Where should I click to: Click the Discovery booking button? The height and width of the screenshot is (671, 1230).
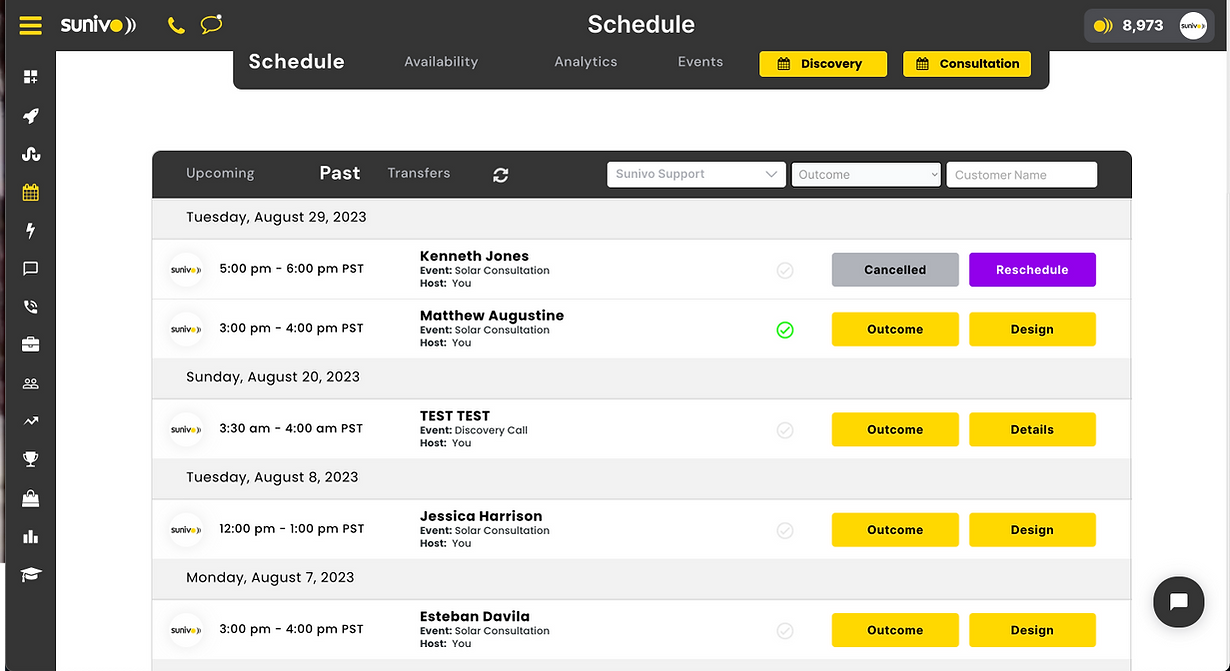(x=823, y=64)
